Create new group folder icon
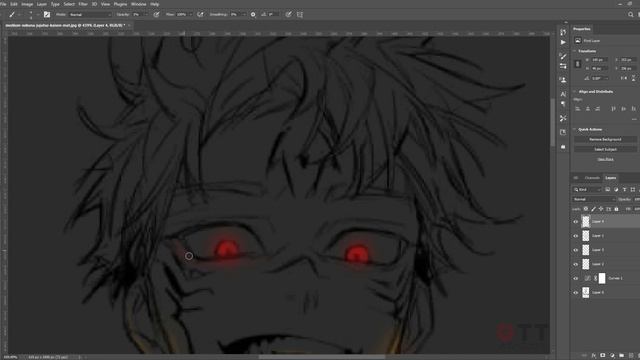This screenshot has height=360, width=640. pos(622,356)
